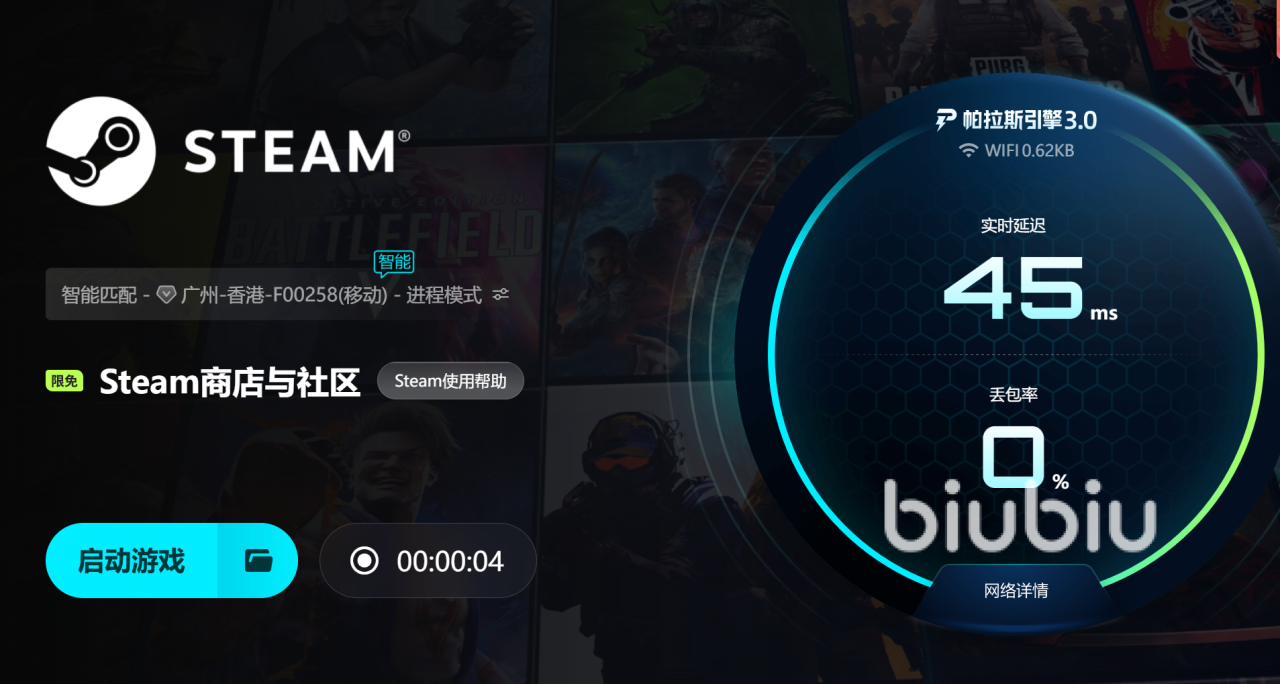
Task: Click the 45 ms real-time latency reading
Action: (1030, 288)
